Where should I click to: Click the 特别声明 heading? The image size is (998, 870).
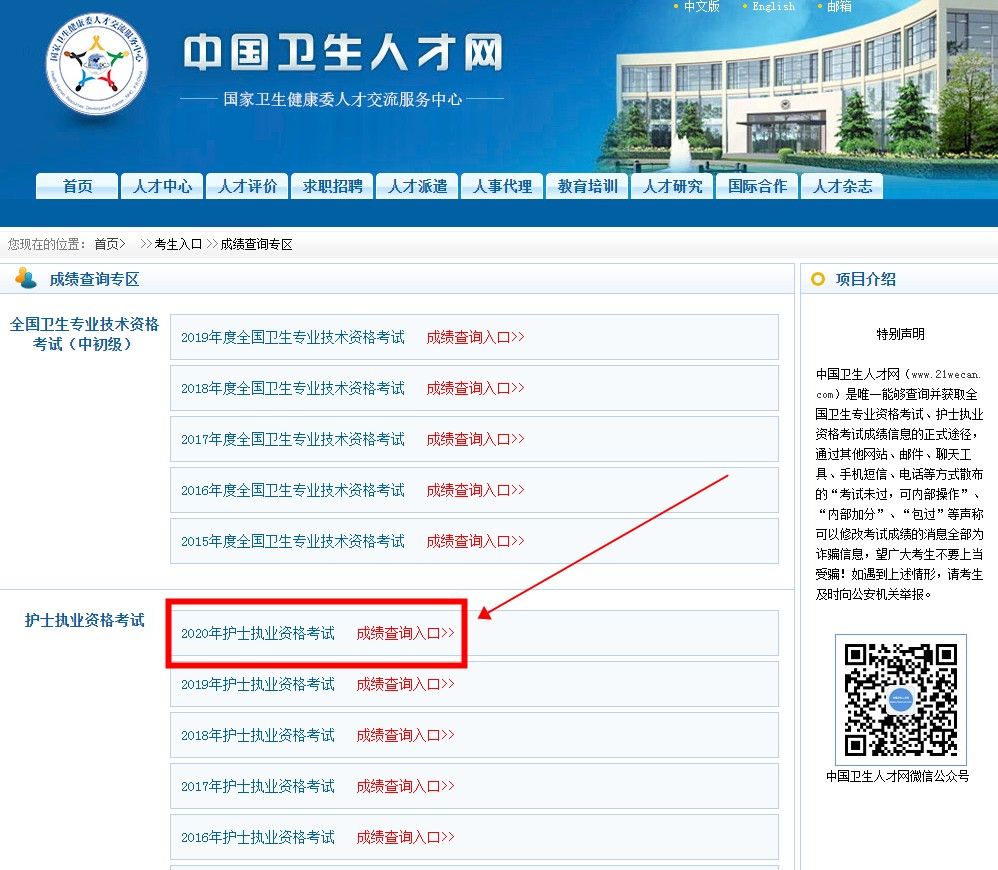[x=900, y=334]
